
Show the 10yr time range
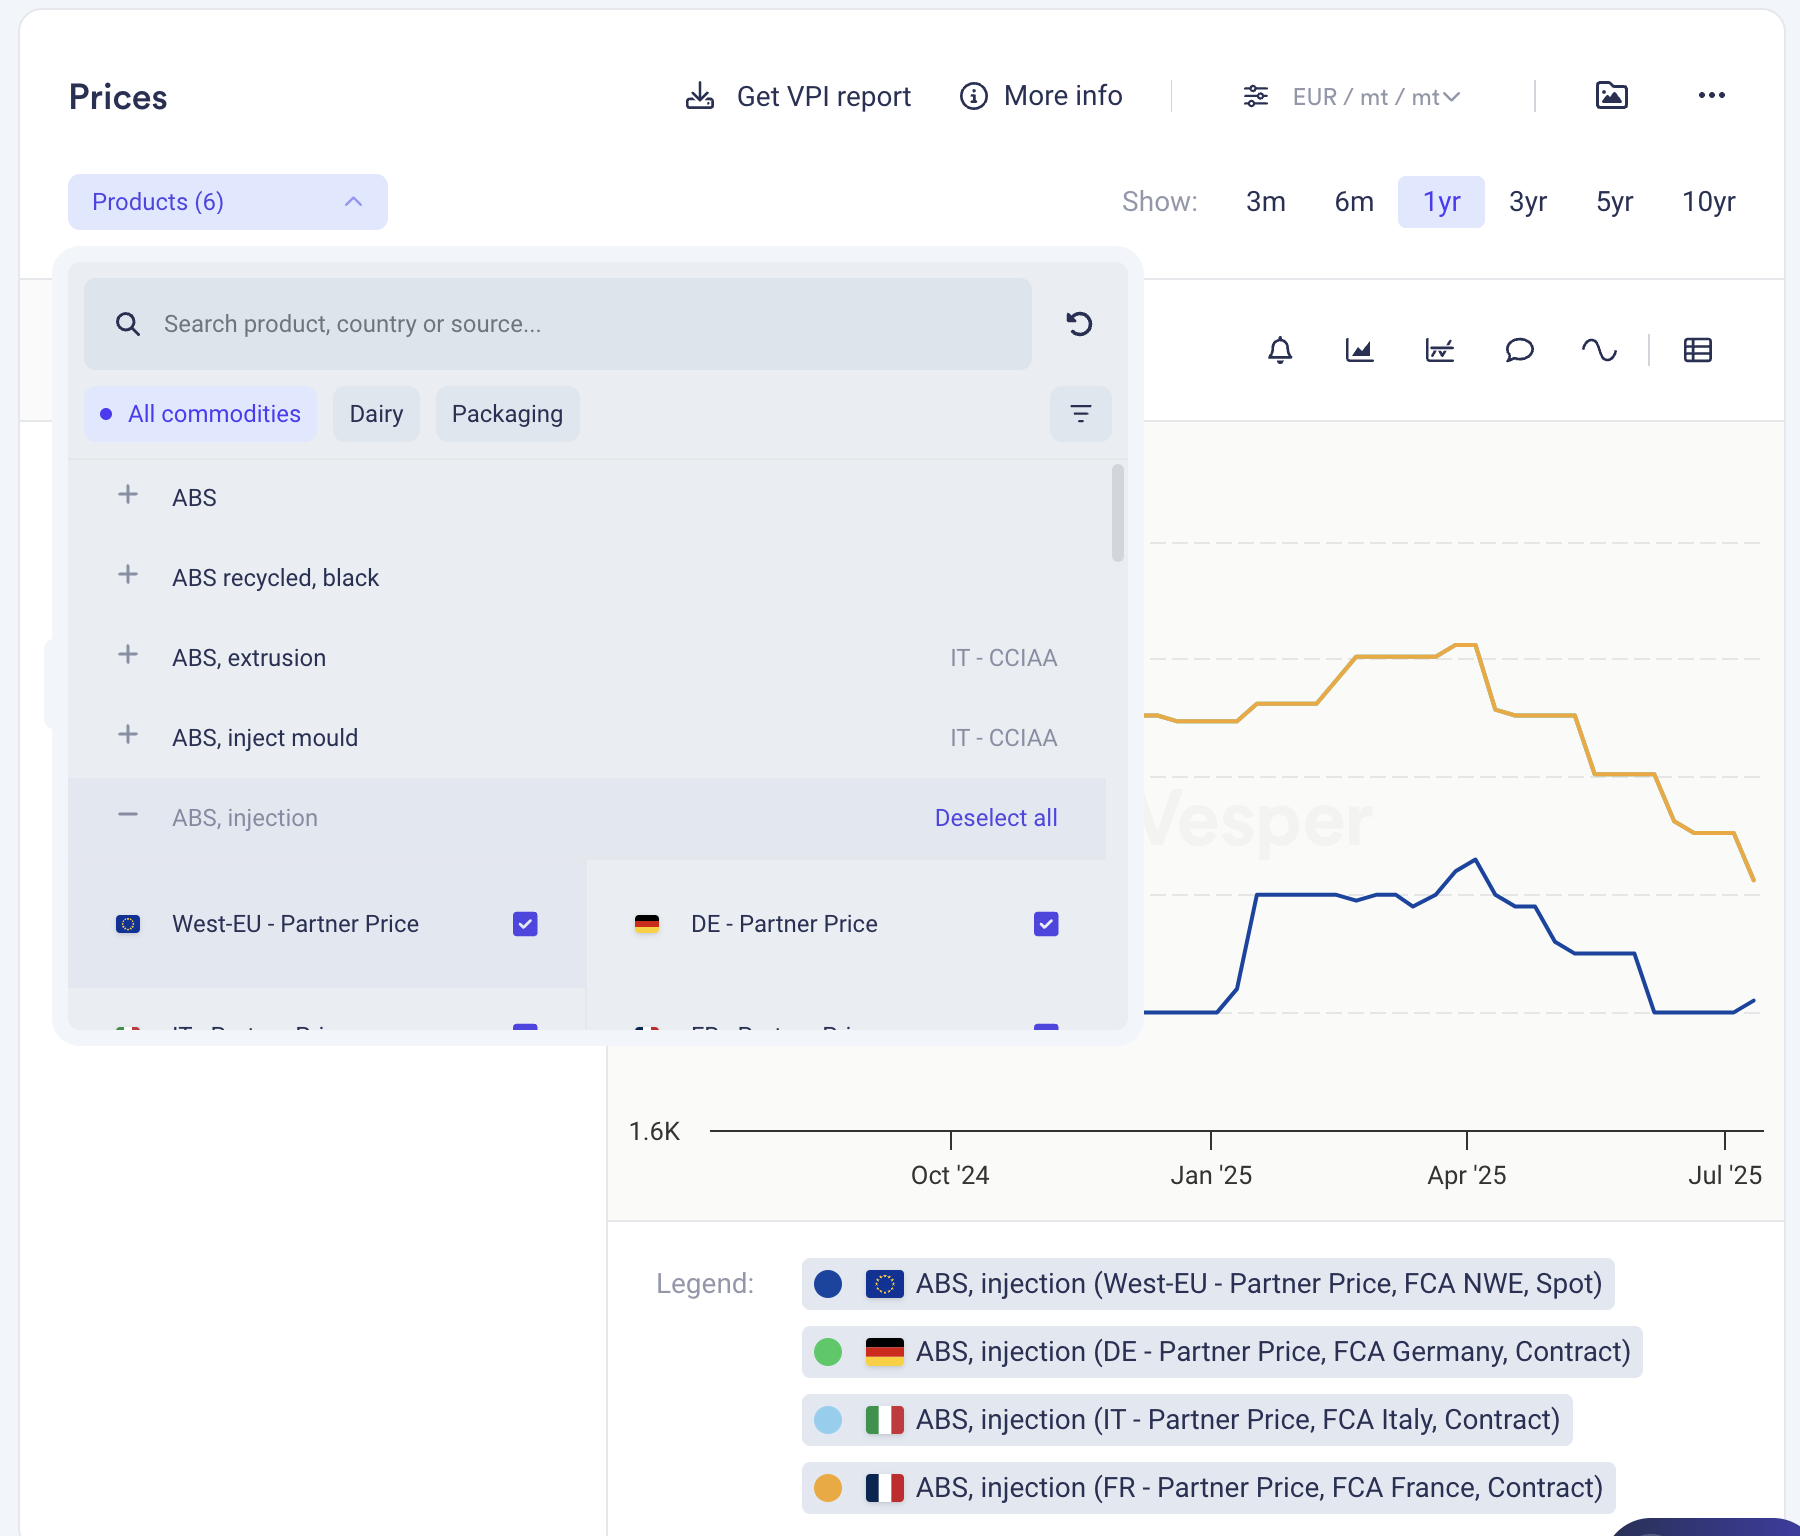pos(1709,202)
